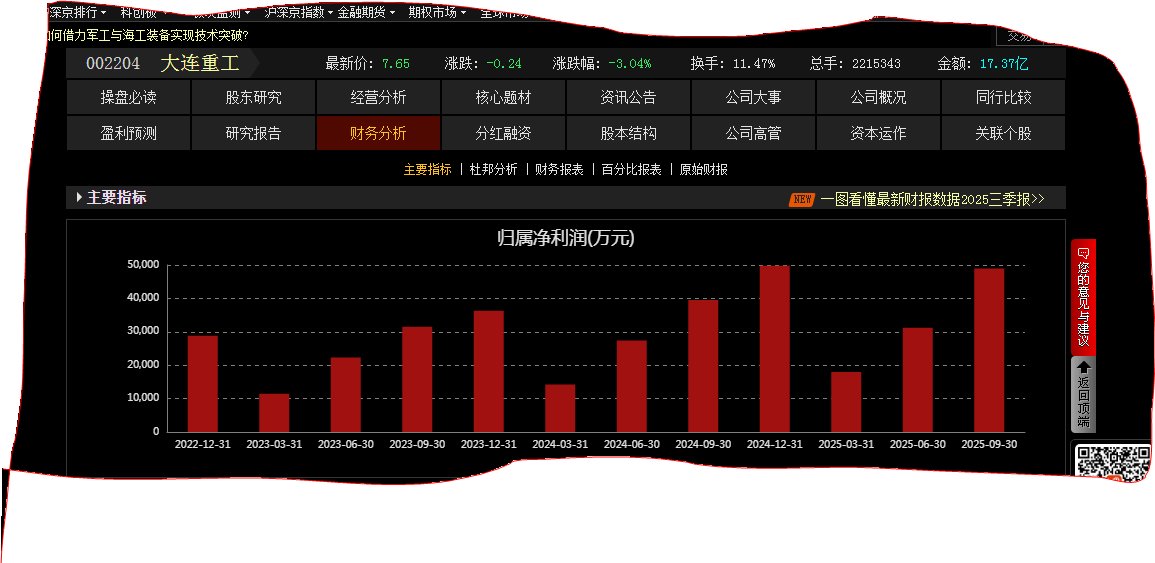This screenshot has width=1155, height=563.
Task: Click the 2025-09-30 net profit bar
Action: coord(989,350)
